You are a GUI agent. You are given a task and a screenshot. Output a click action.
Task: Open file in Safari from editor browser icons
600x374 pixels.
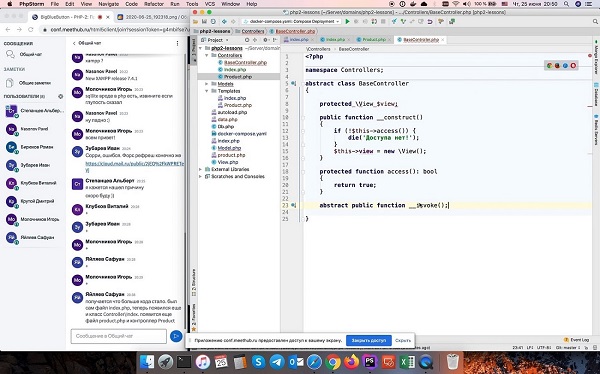[x=565, y=65]
